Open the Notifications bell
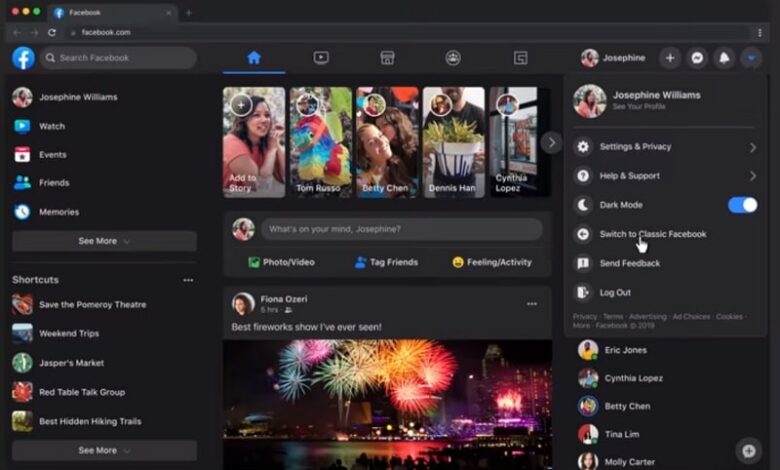 [725, 58]
